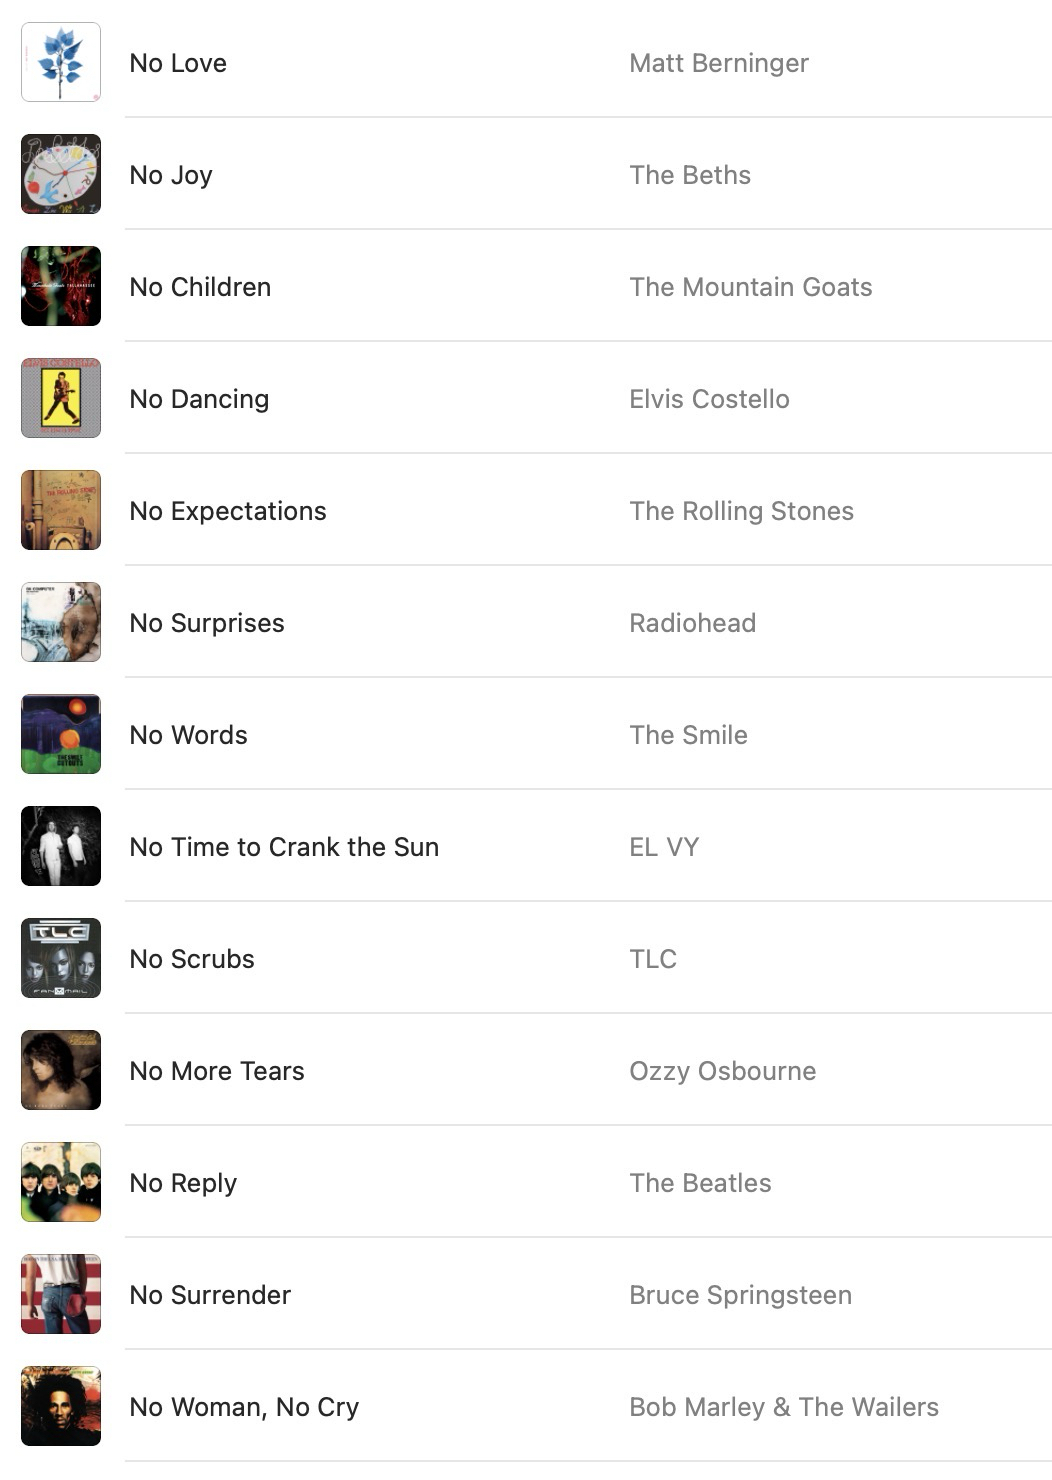
Task: Go to The Mountain Goats artist
Action: pos(751,287)
